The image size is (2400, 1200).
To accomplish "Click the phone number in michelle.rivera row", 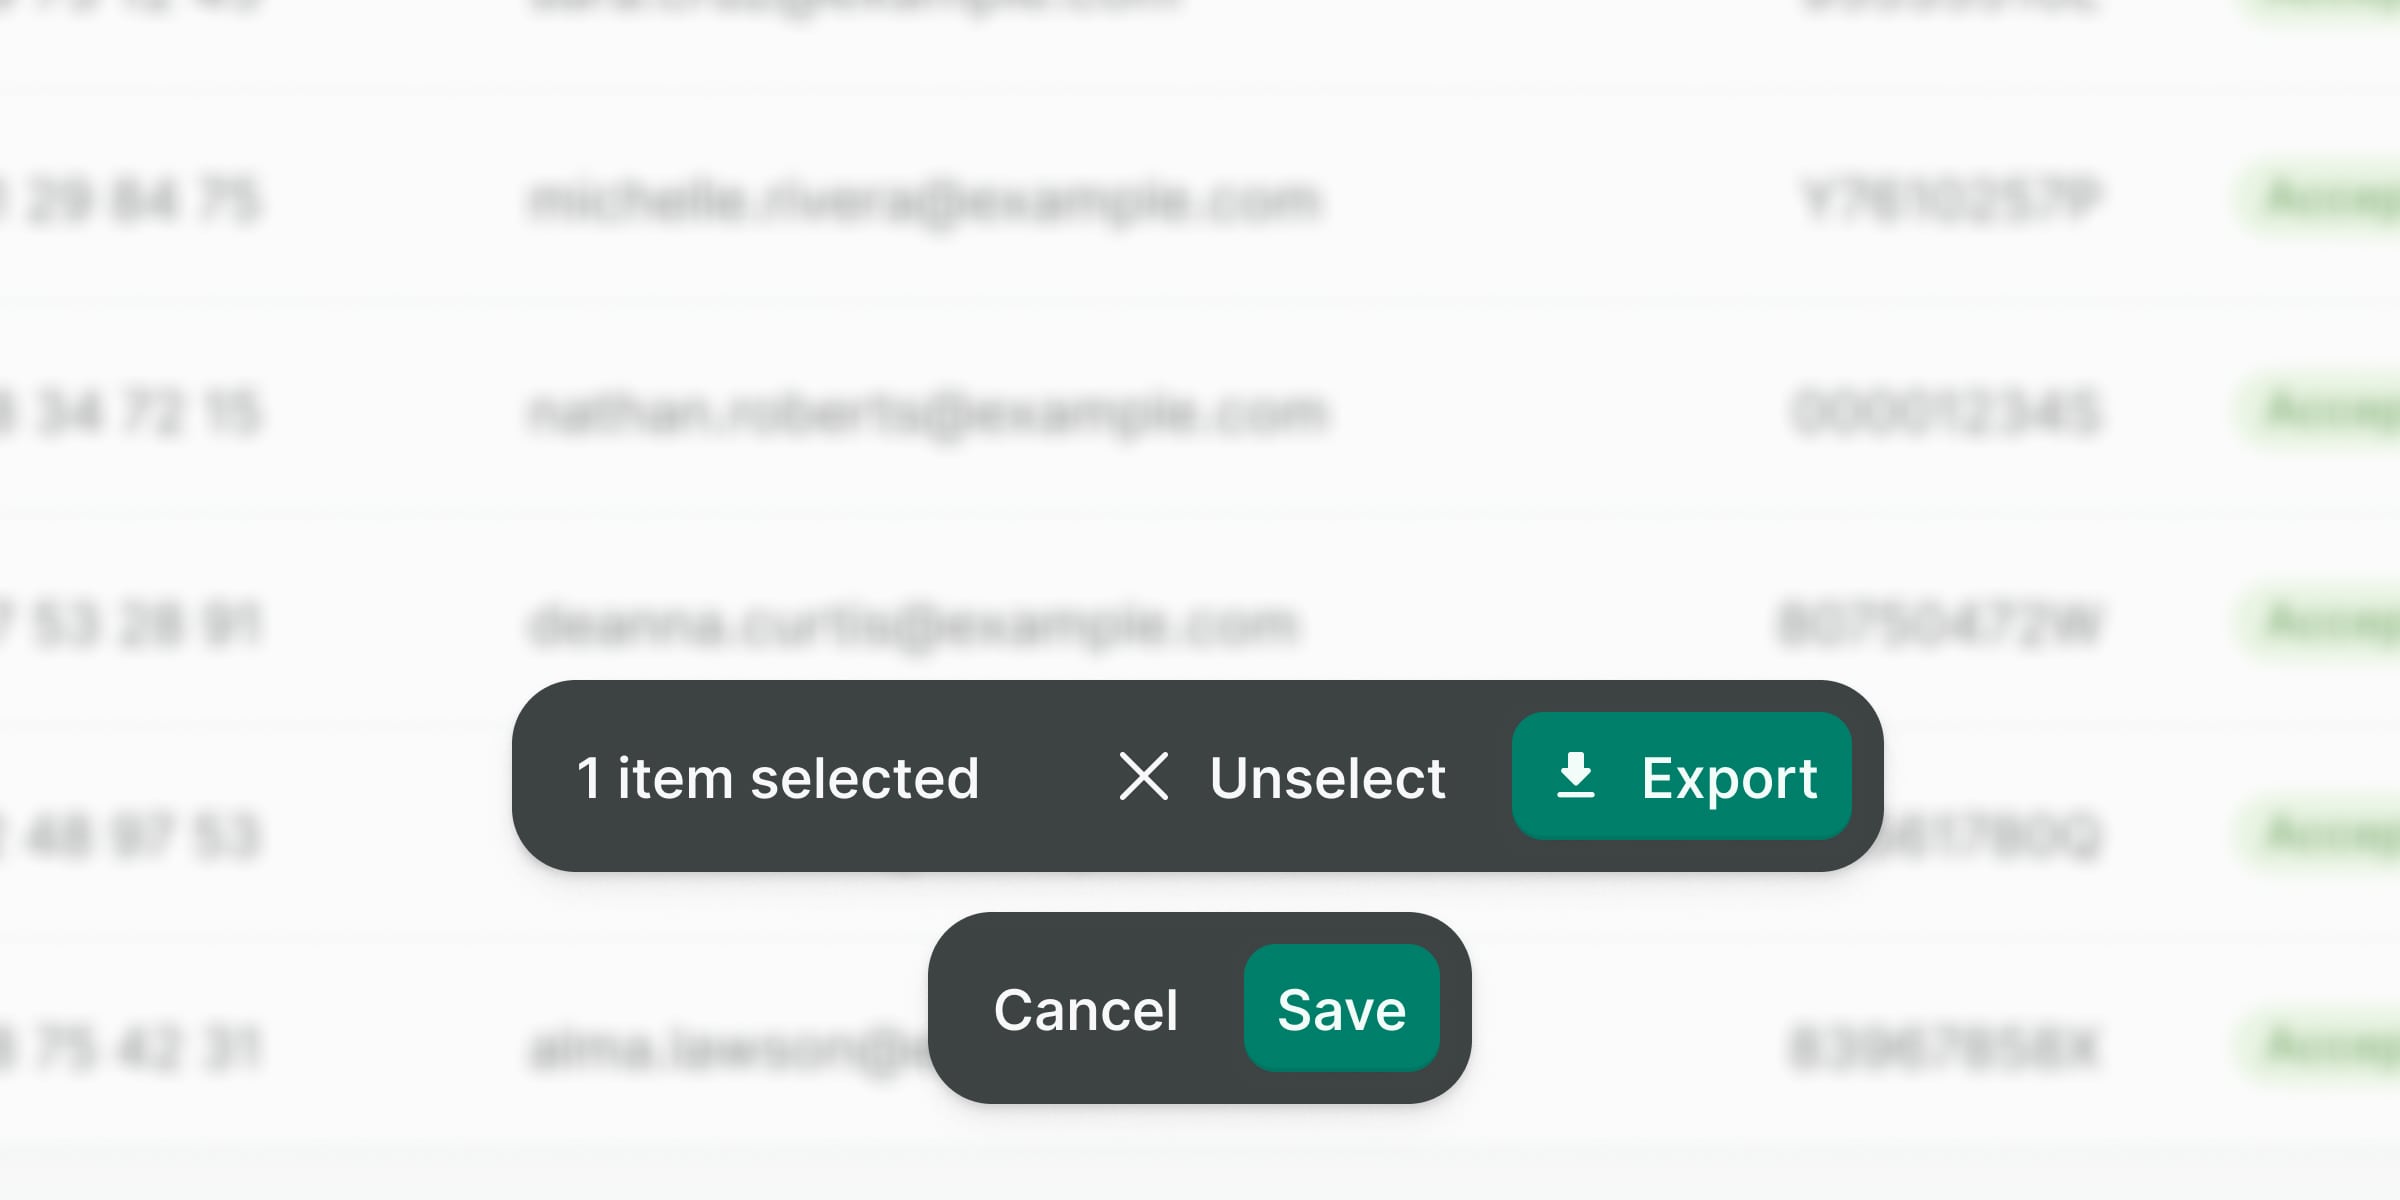I will coord(140,201).
